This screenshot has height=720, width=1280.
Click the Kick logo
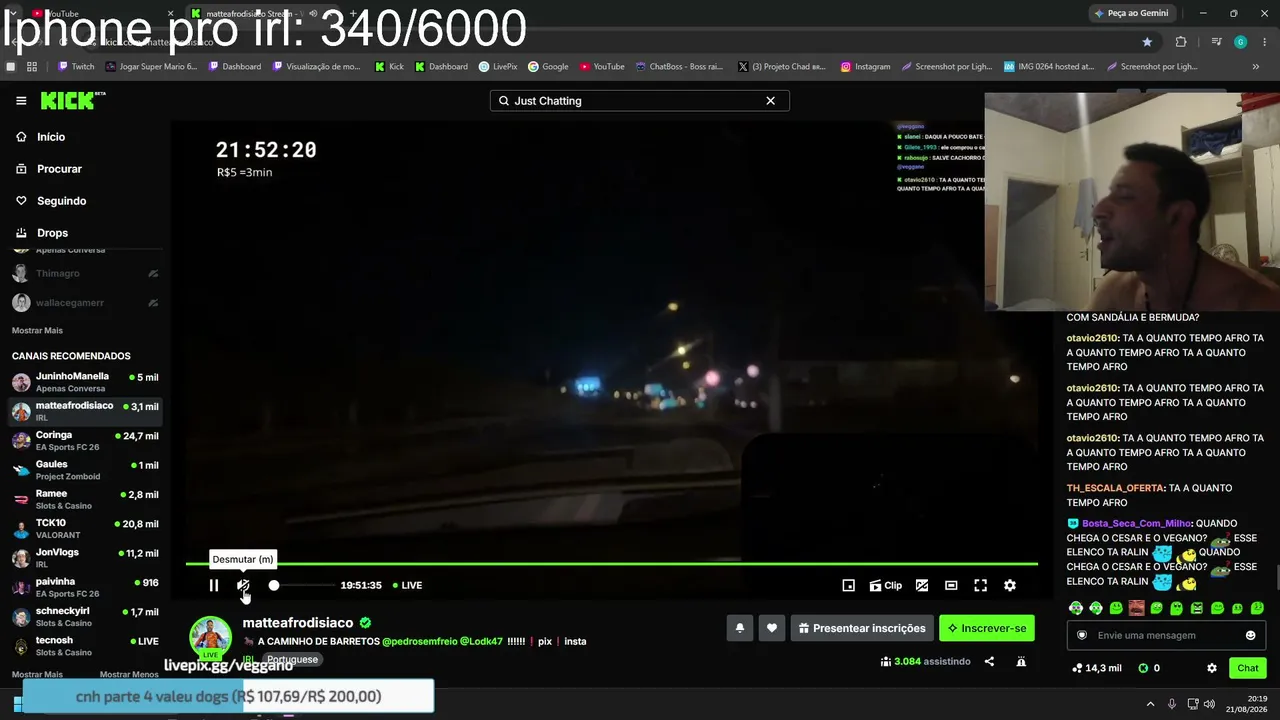tap(72, 100)
